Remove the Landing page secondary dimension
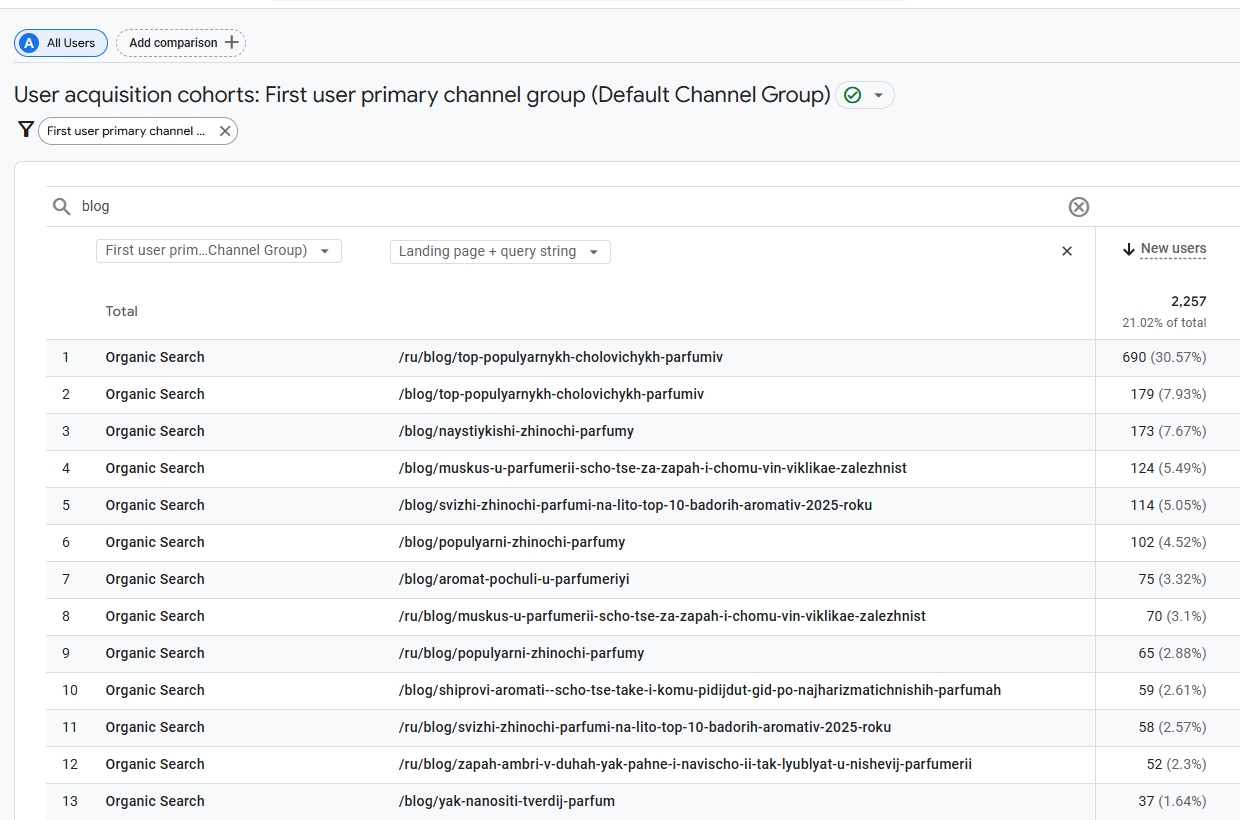 click(x=1066, y=251)
